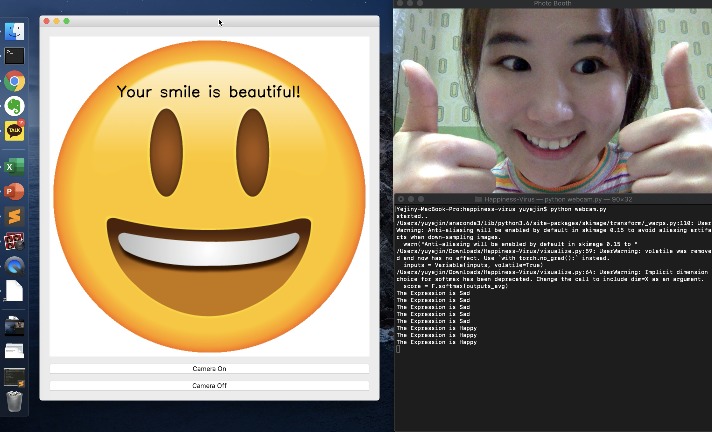Screen dimensions: 712x432
Task: Open the minimized light window thumbnail in the dock
Action: (x=15, y=351)
